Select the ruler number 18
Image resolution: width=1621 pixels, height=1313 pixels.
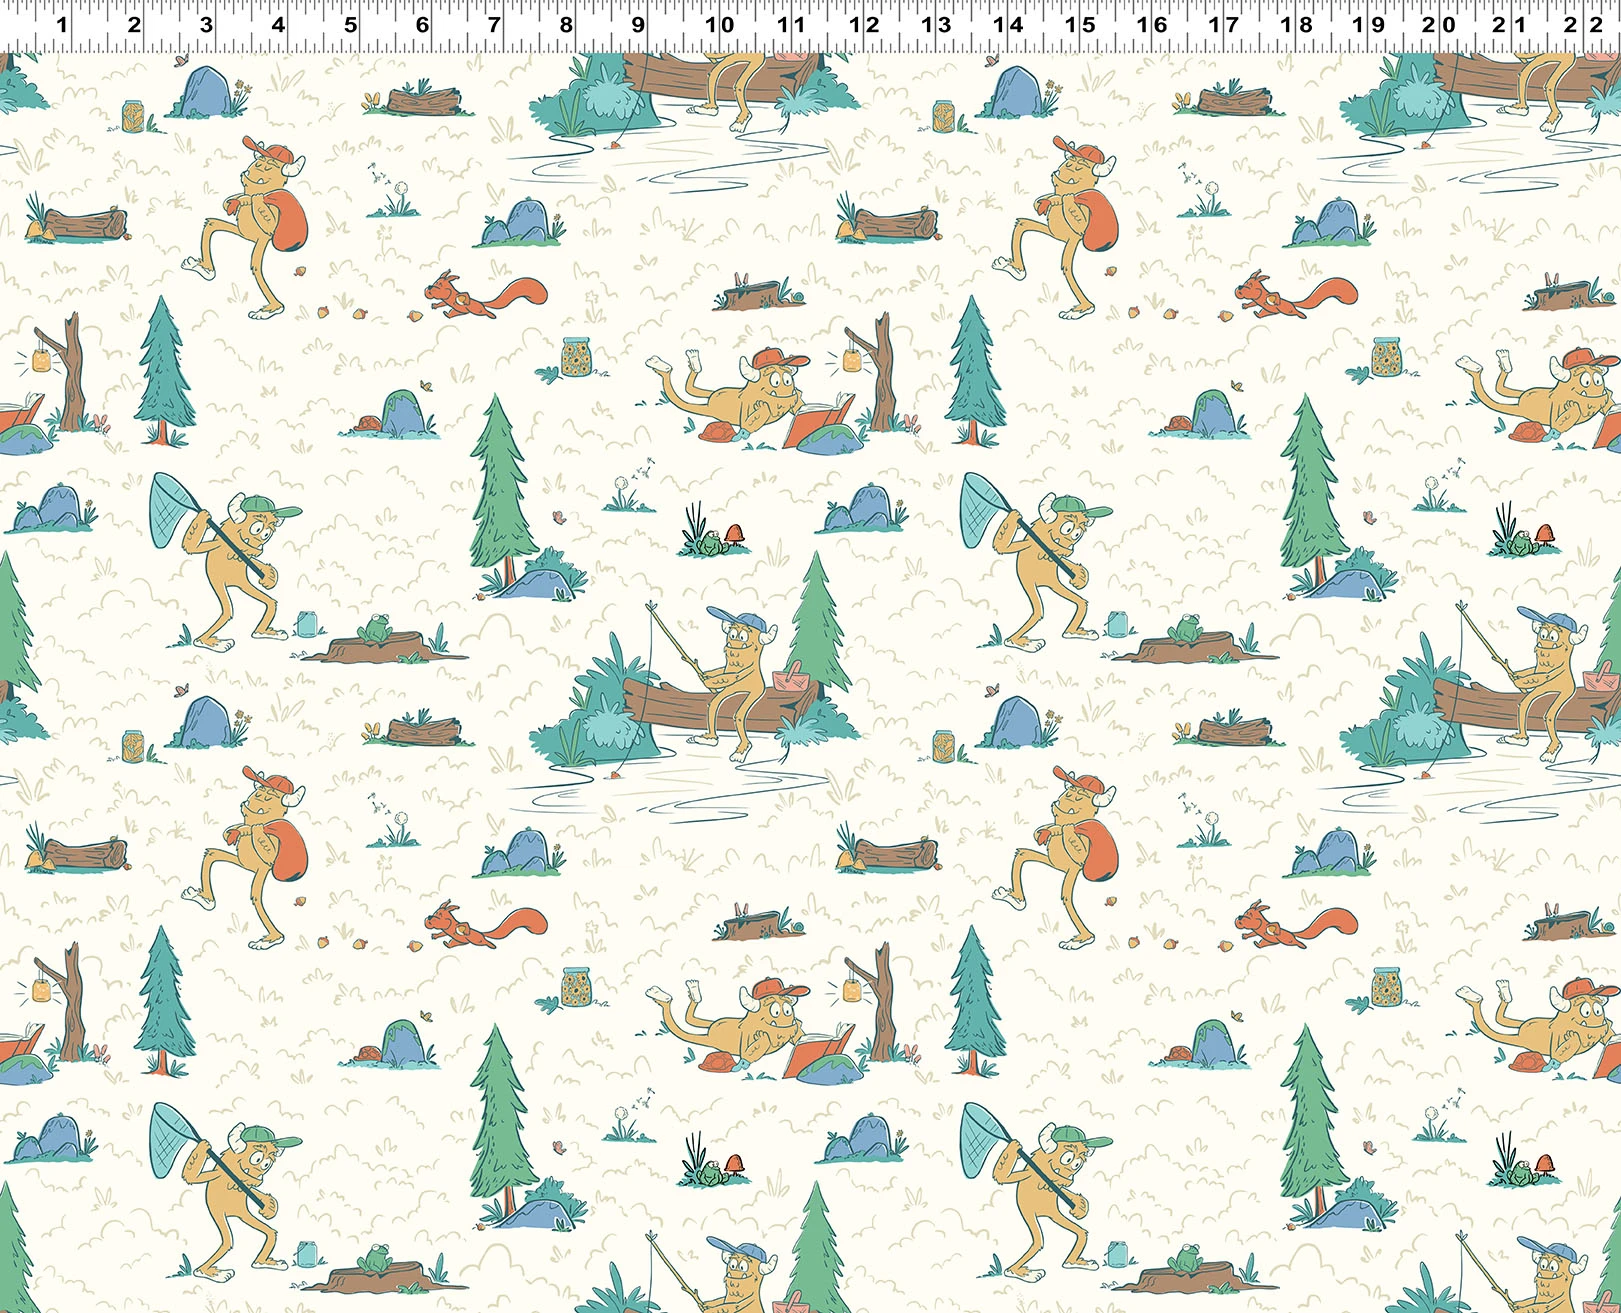[x=1296, y=24]
